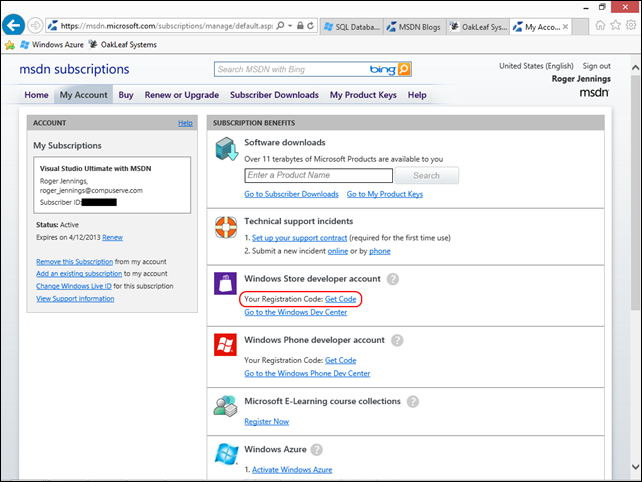Click help icon beside Windows Phone developer account
The height and width of the screenshot is (482, 642).
pyautogui.click(x=398, y=340)
